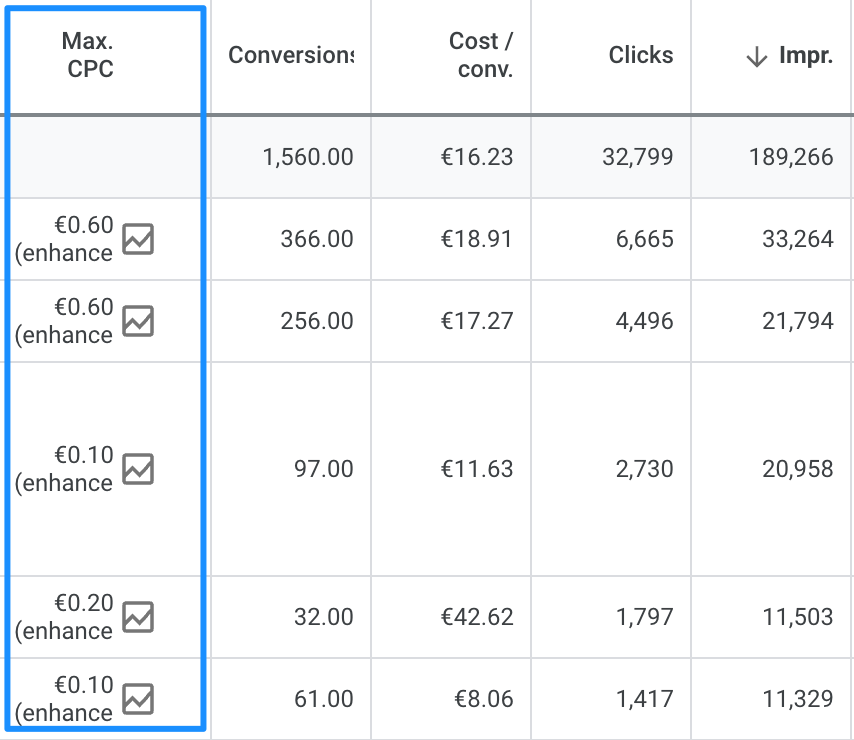Click cost per conversion cell €11.63
This screenshot has height=740, width=854.
coord(477,469)
